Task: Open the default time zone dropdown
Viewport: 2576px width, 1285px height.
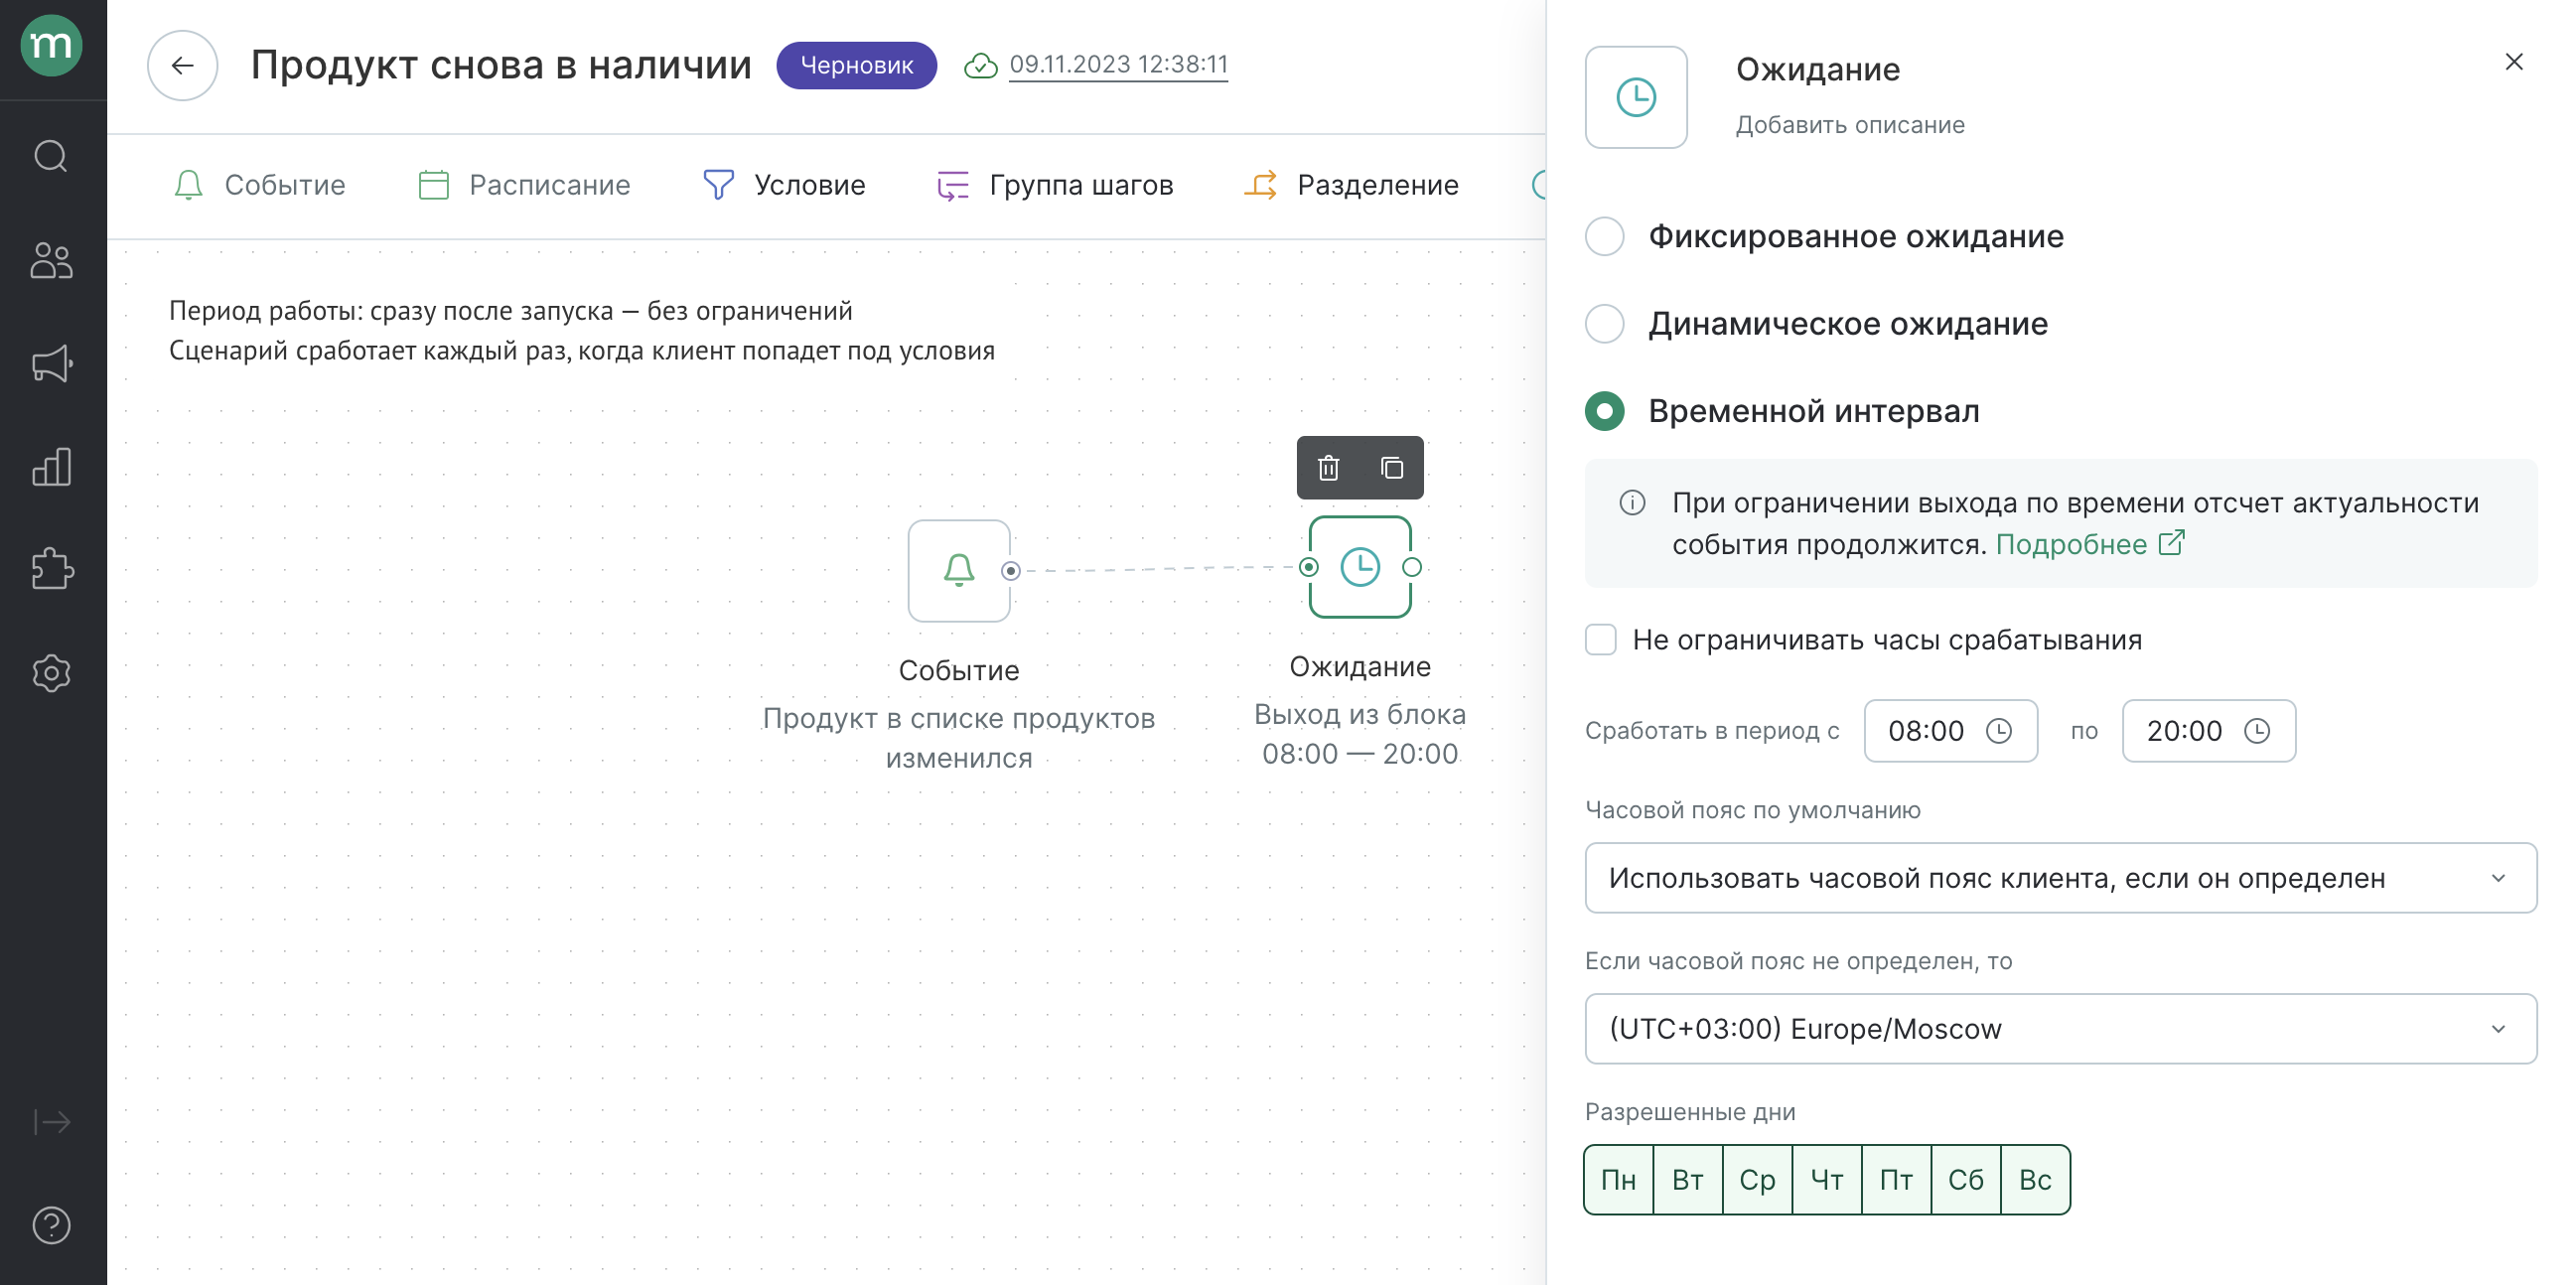Action: (x=2060, y=878)
